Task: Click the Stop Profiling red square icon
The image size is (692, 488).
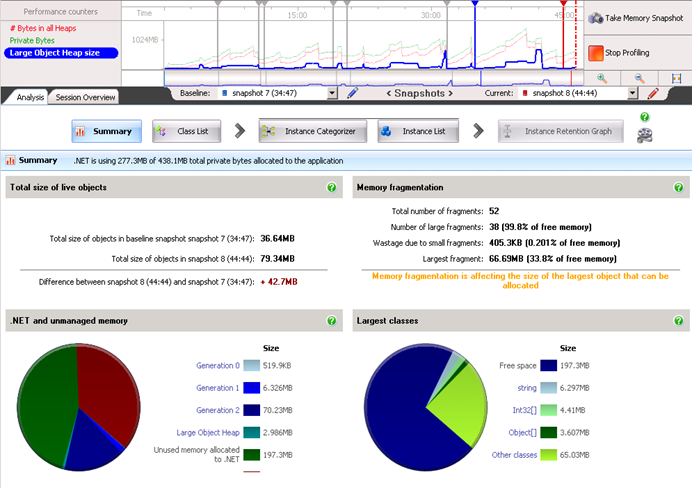Action: 595,53
